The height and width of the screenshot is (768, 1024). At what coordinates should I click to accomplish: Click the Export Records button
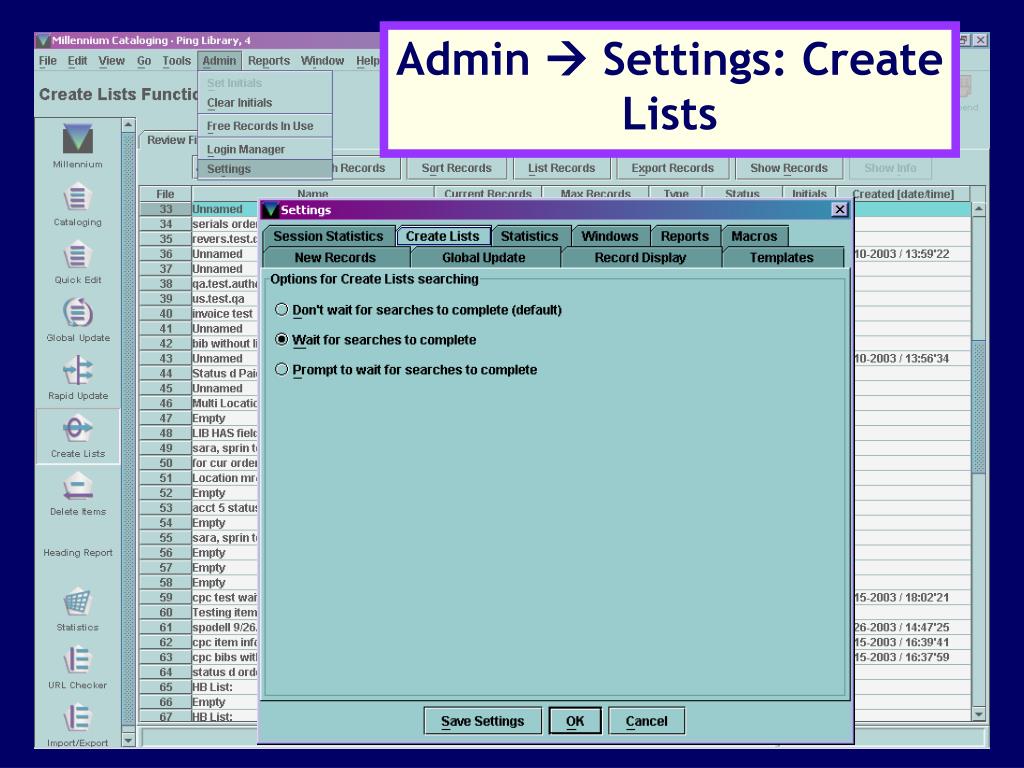[x=673, y=168]
